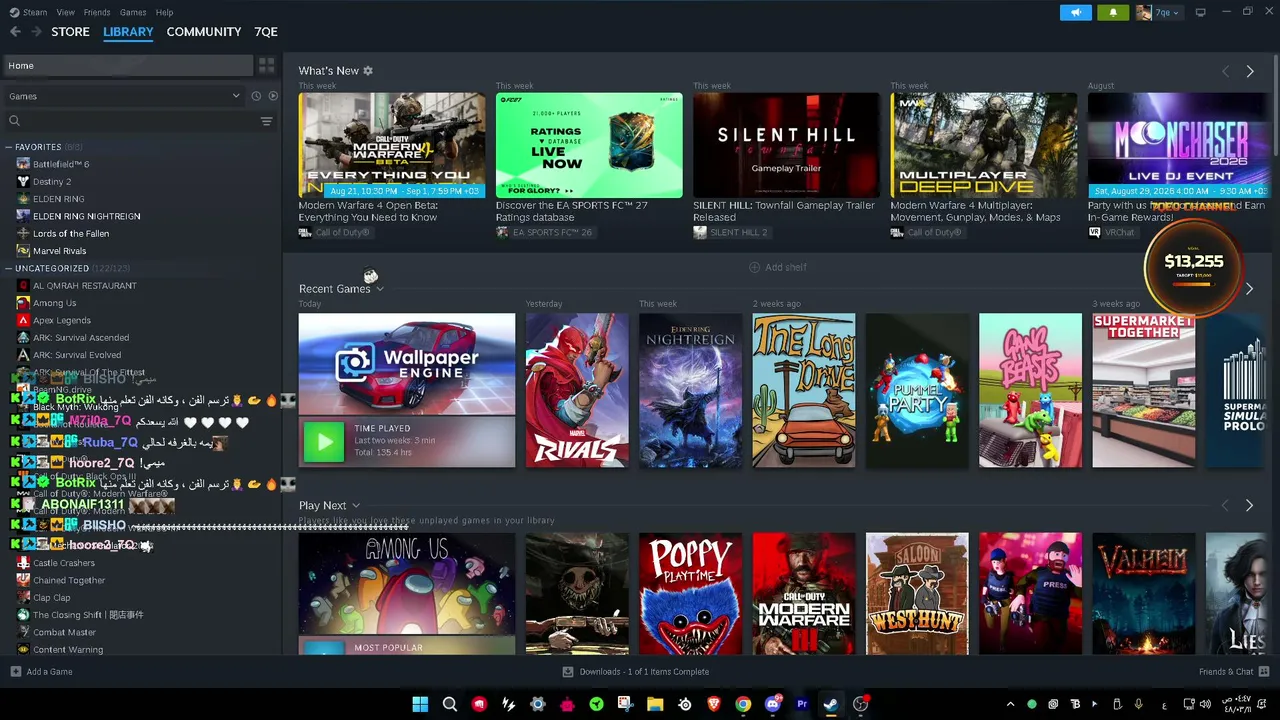Open the Games menu

133,12
